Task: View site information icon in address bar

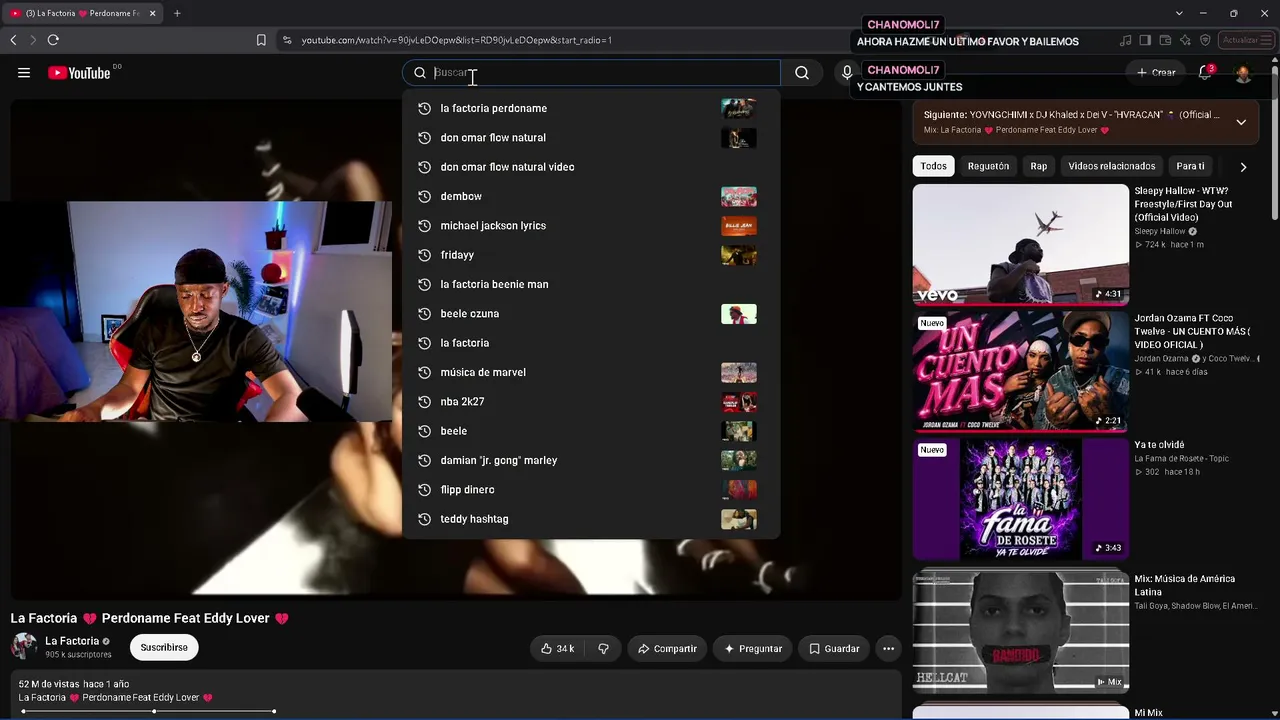Action: pyautogui.click(x=287, y=40)
